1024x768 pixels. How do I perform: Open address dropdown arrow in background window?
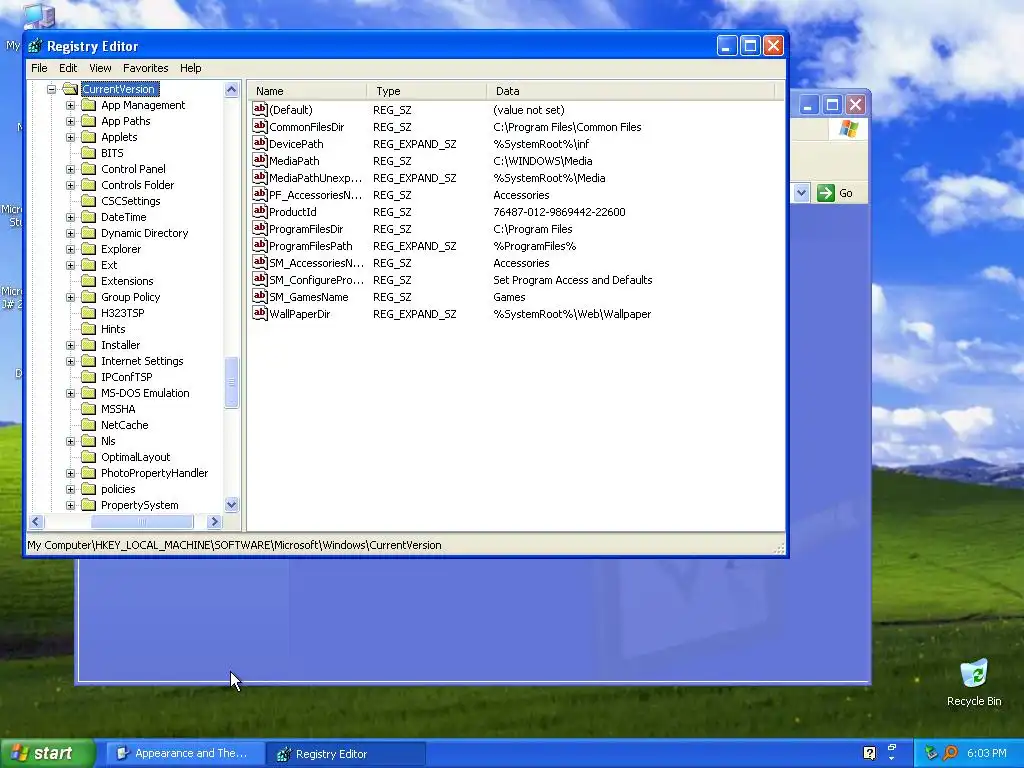pyautogui.click(x=801, y=193)
